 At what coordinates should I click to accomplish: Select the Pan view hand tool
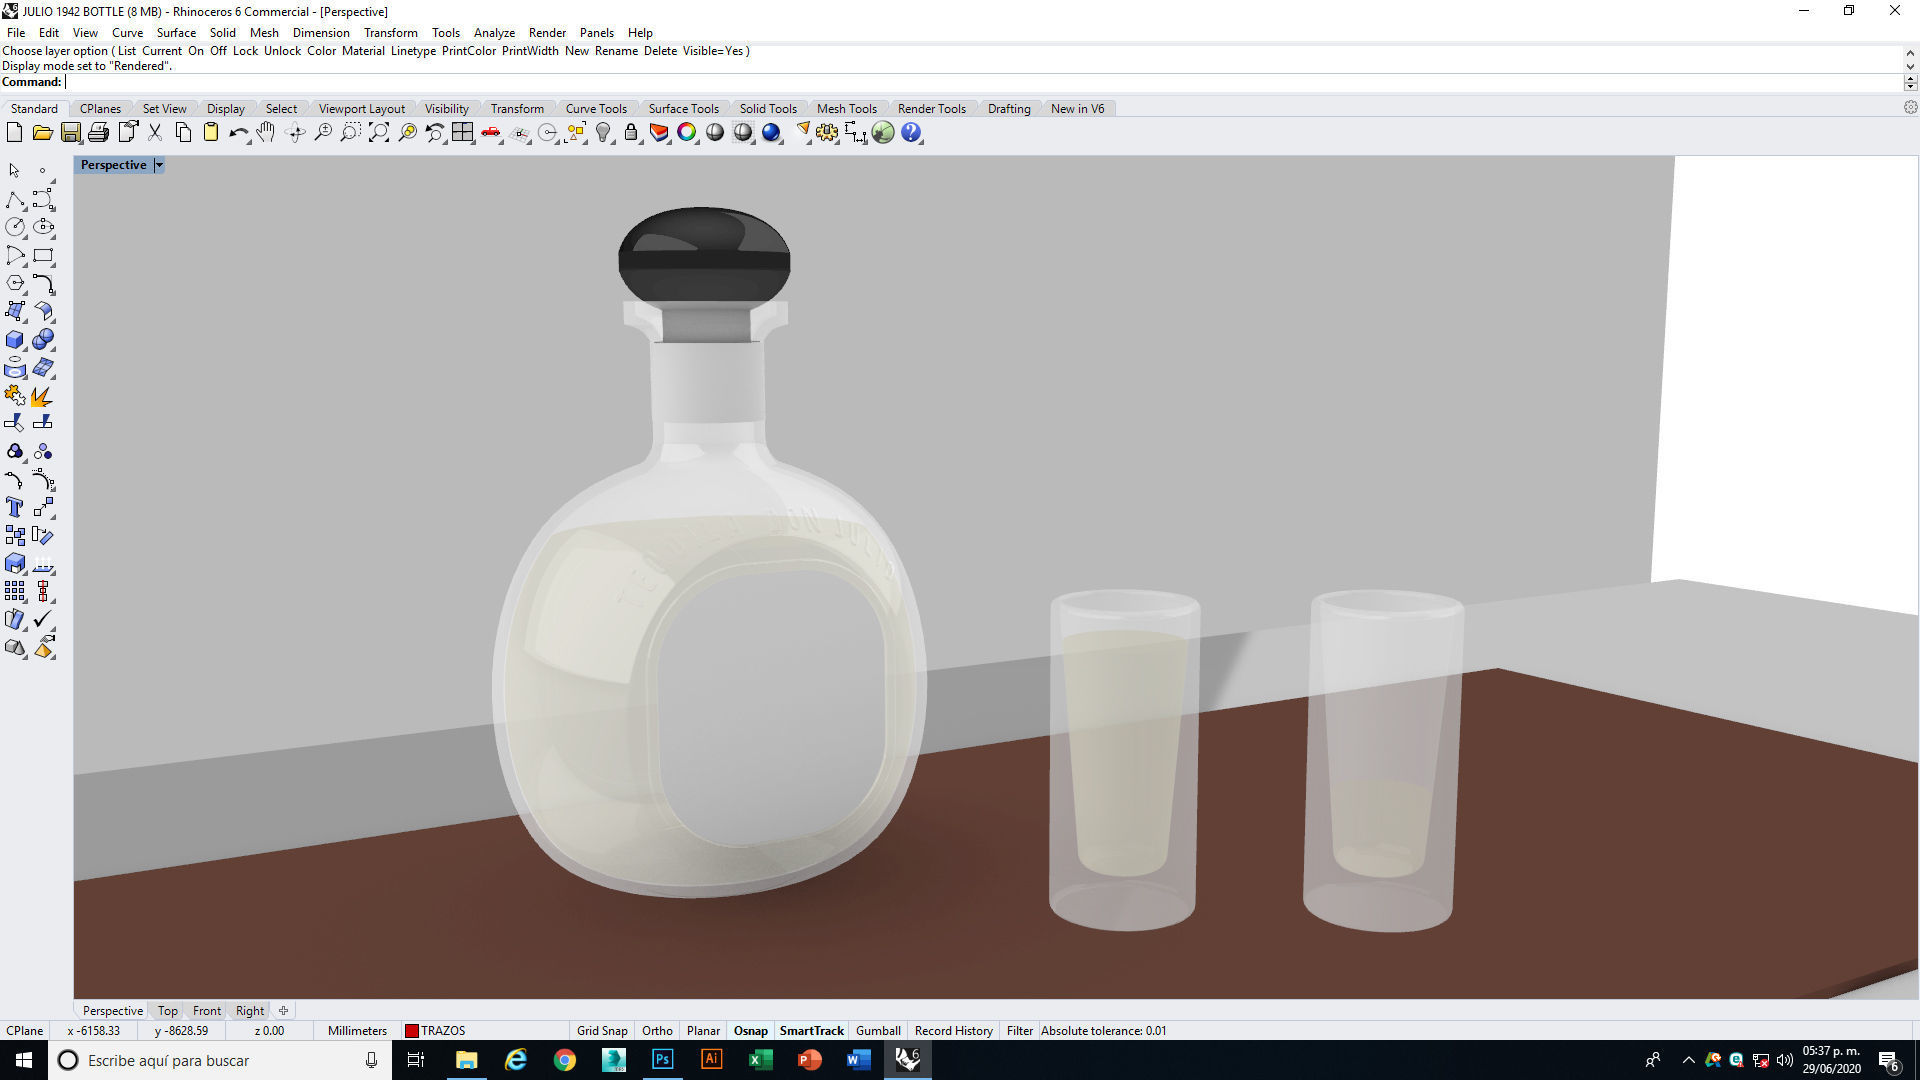tap(265, 133)
